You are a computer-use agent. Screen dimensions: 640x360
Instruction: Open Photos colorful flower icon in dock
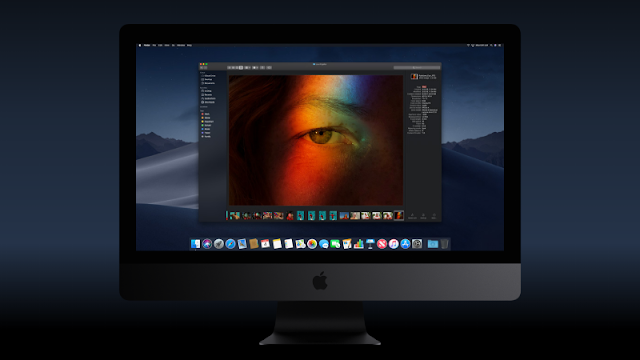click(312, 244)
